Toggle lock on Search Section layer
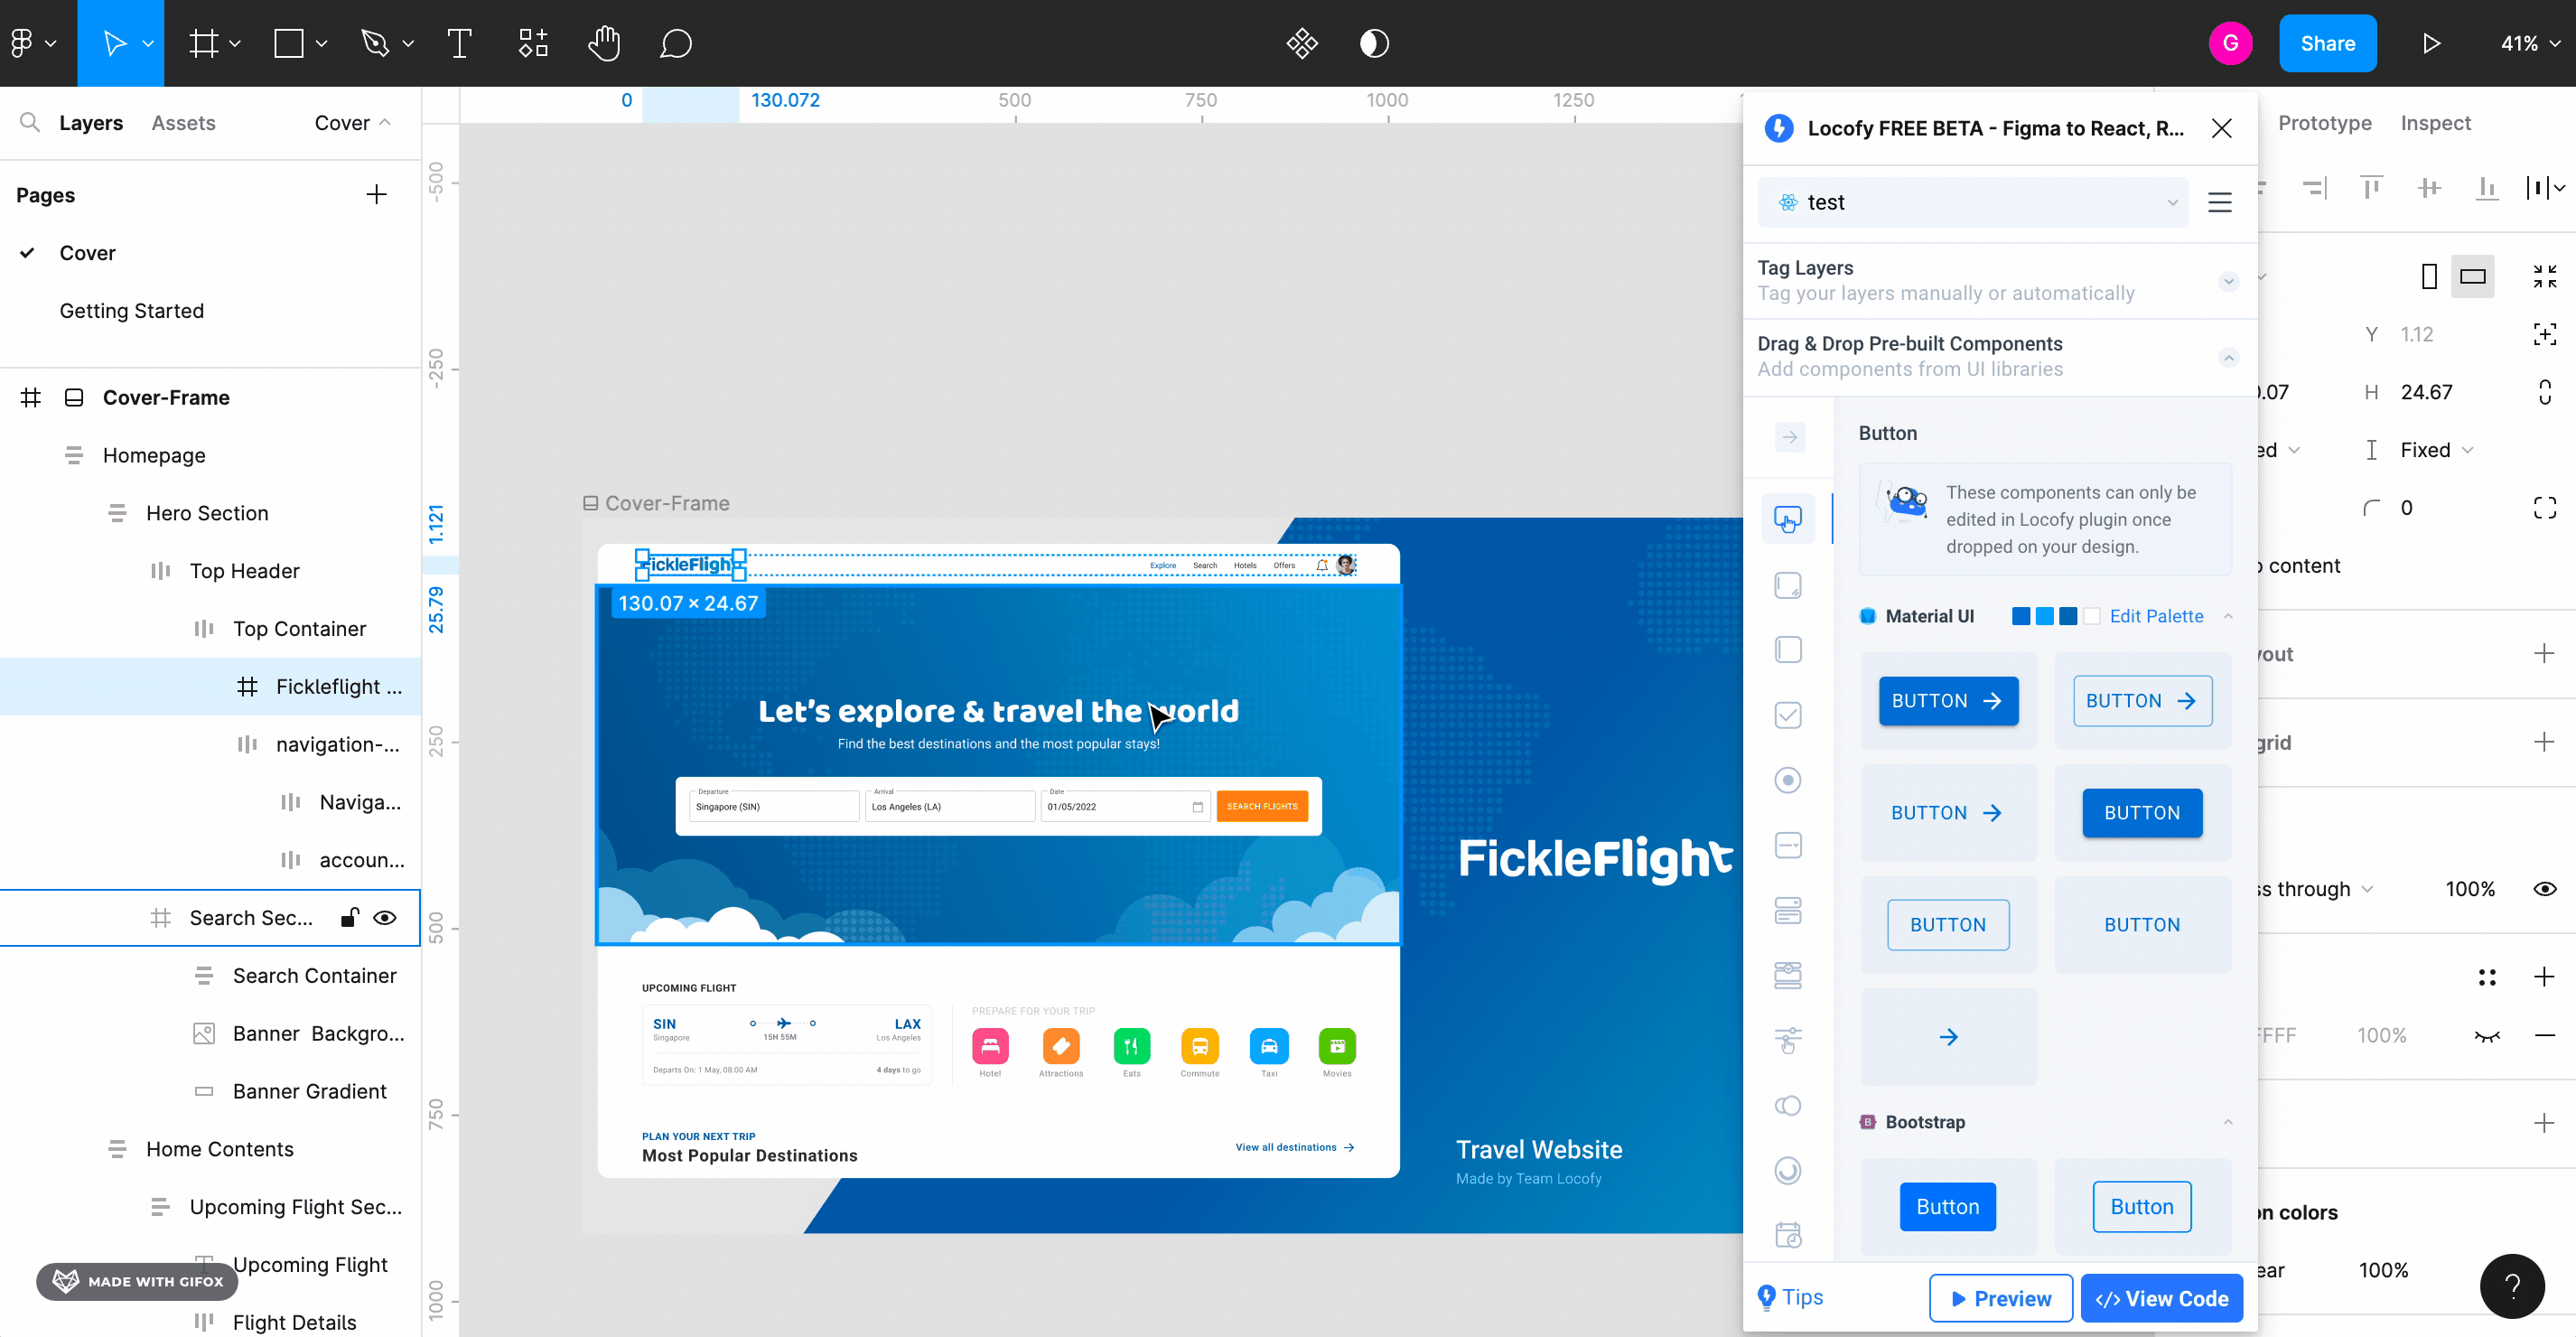Image resolution: width=2576 pixels, height=1337 pixels. 349,917
